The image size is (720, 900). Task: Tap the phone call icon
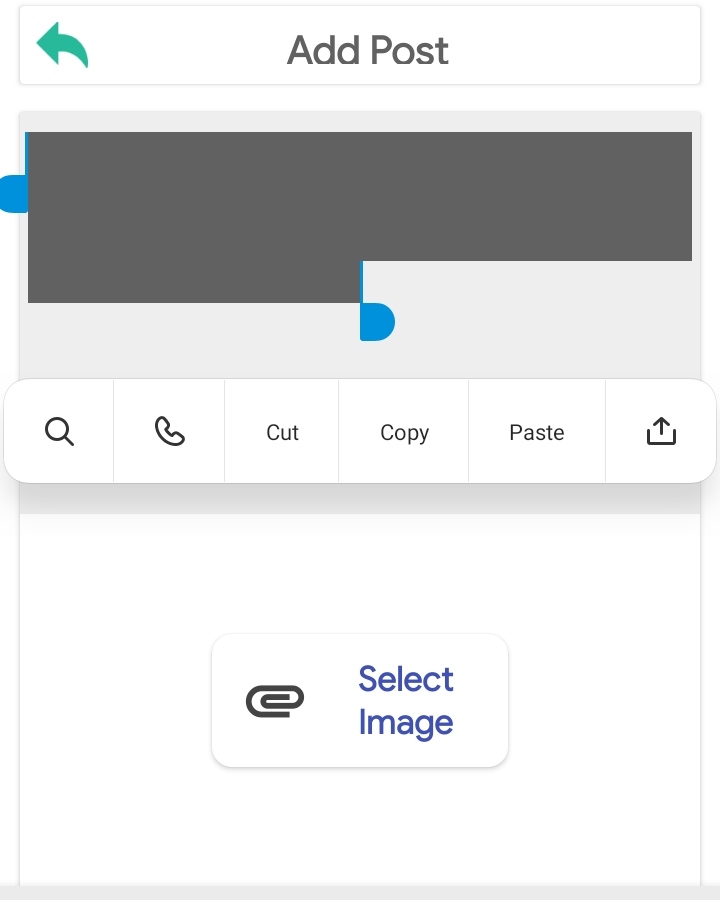pos(170,432)
